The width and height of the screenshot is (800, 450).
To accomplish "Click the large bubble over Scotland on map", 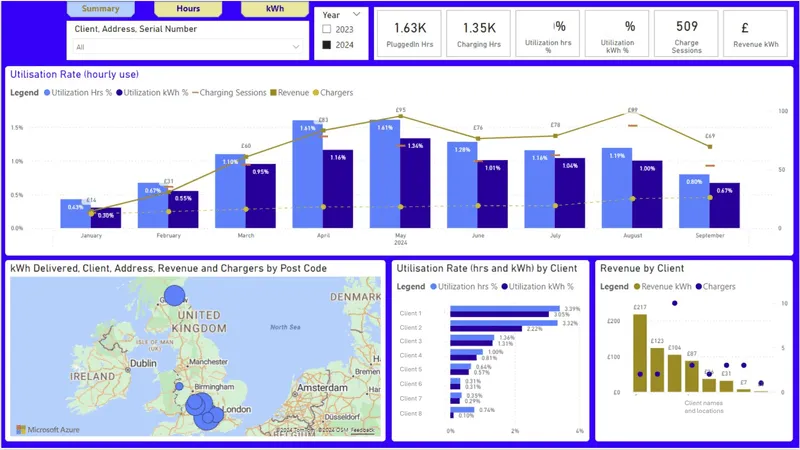I will pos(174,295).
